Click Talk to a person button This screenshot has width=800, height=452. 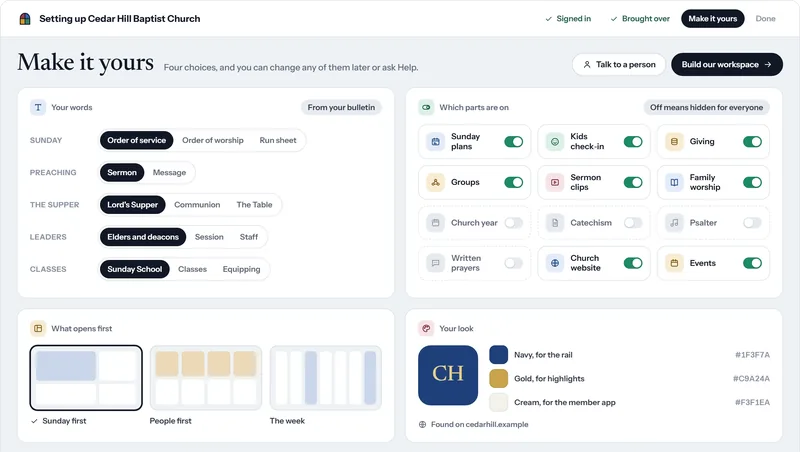click(x=619, y=65)
